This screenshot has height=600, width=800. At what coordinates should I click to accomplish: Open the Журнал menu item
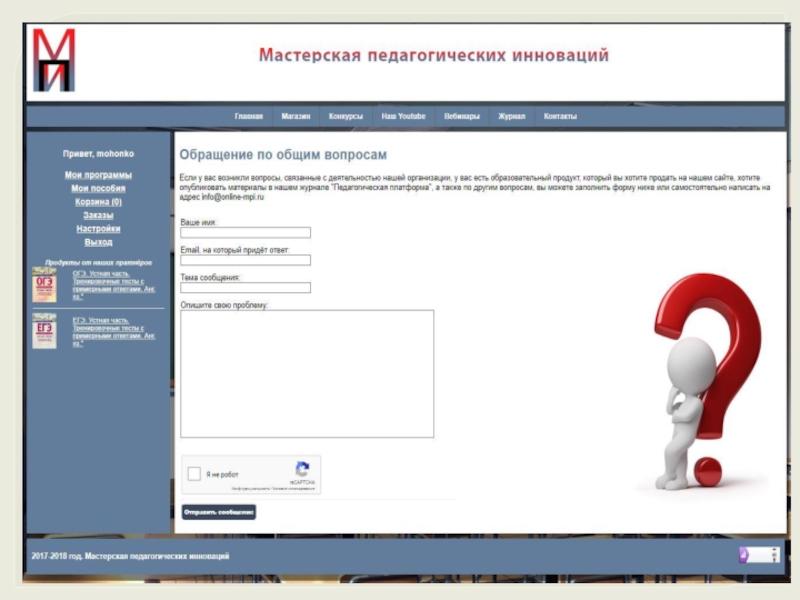coord(511,117)
